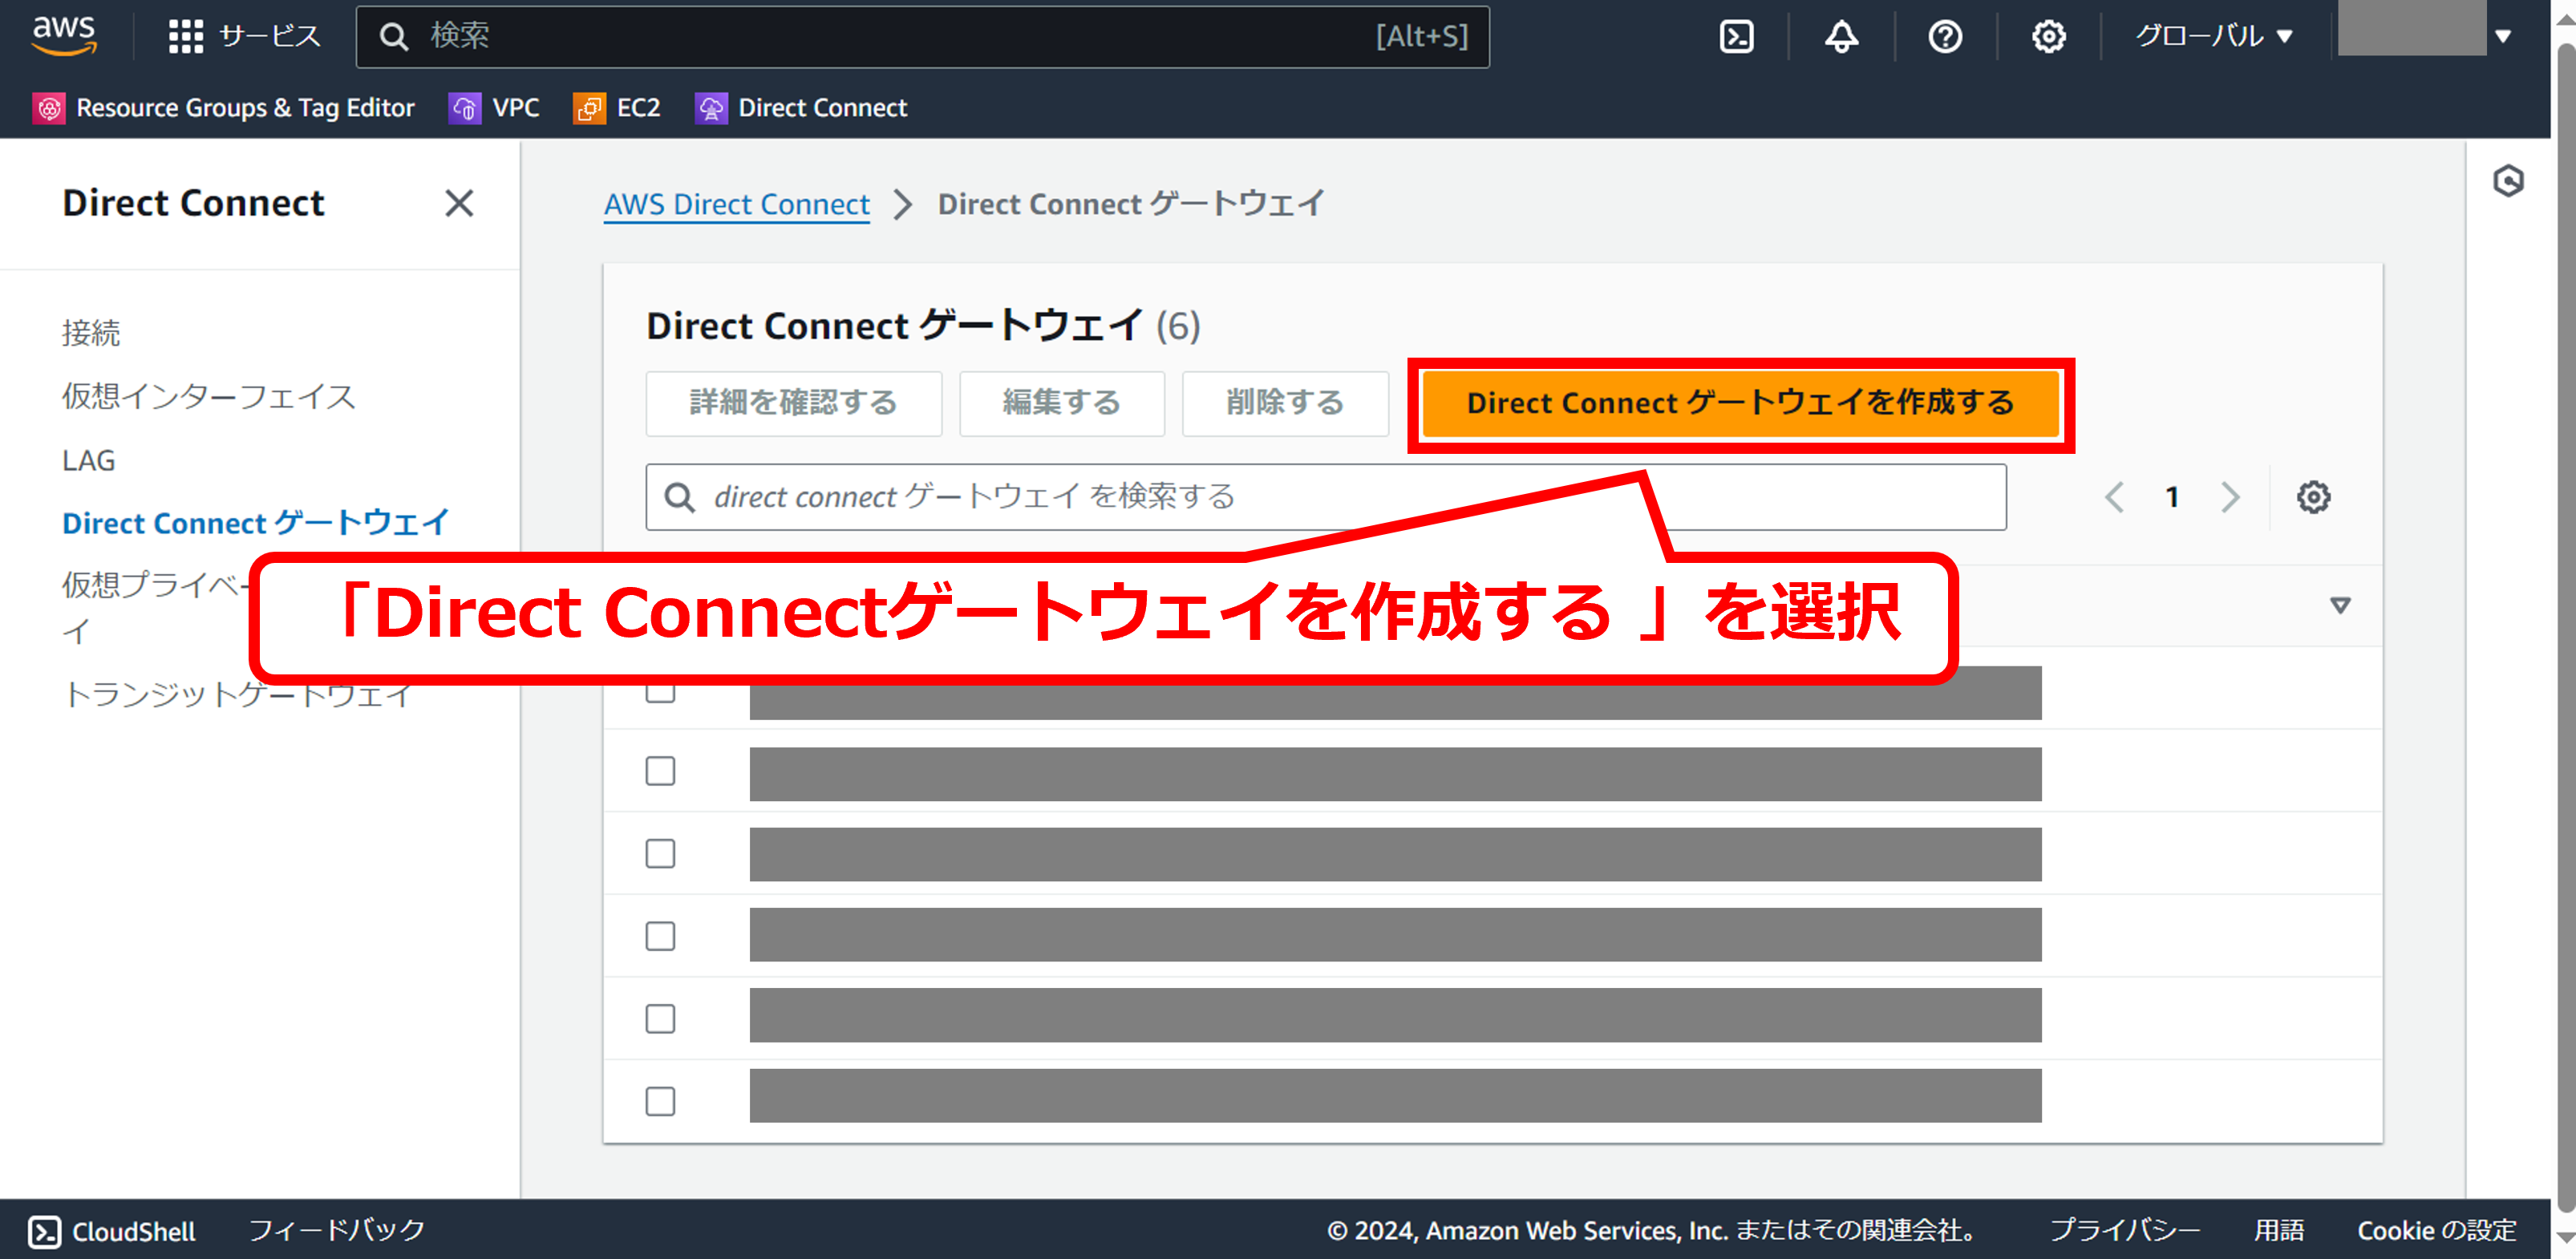2576x1259 pixels.
Task: Close the Direct Connect side navigation
Action: 459,203
